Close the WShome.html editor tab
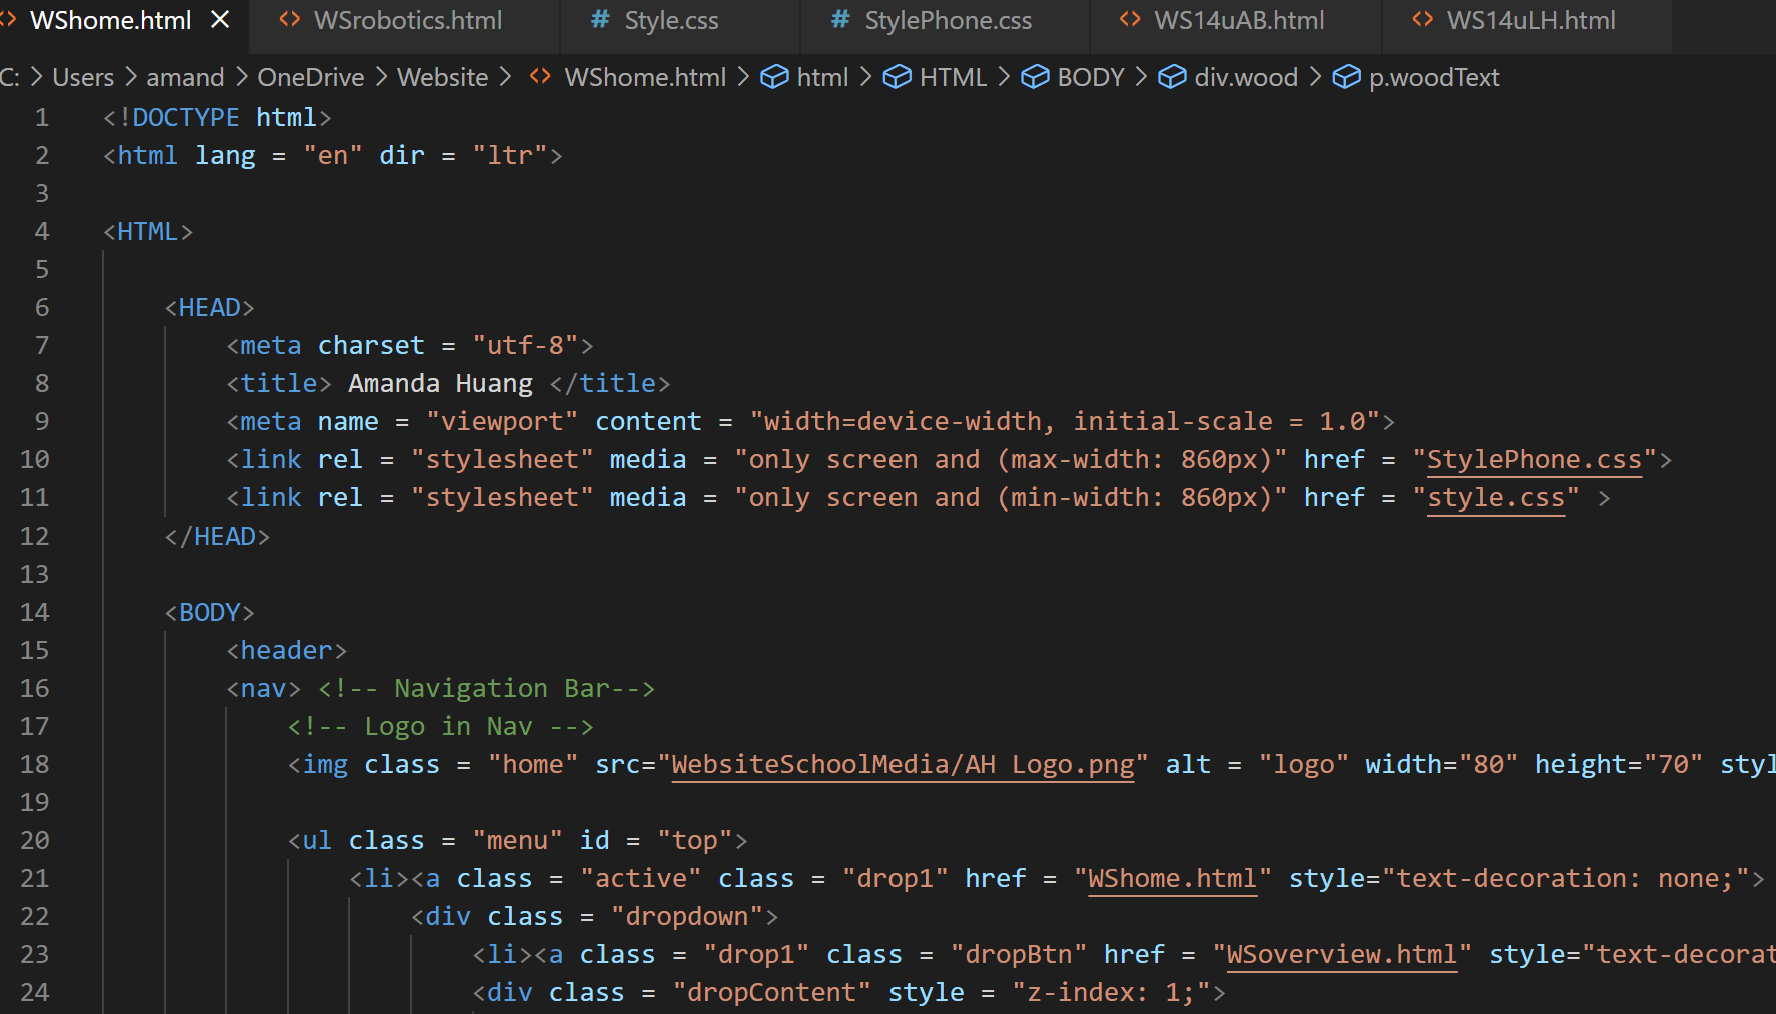Image resolution: width=1776 pixels, height=1014 pixels. pos(221,20)
